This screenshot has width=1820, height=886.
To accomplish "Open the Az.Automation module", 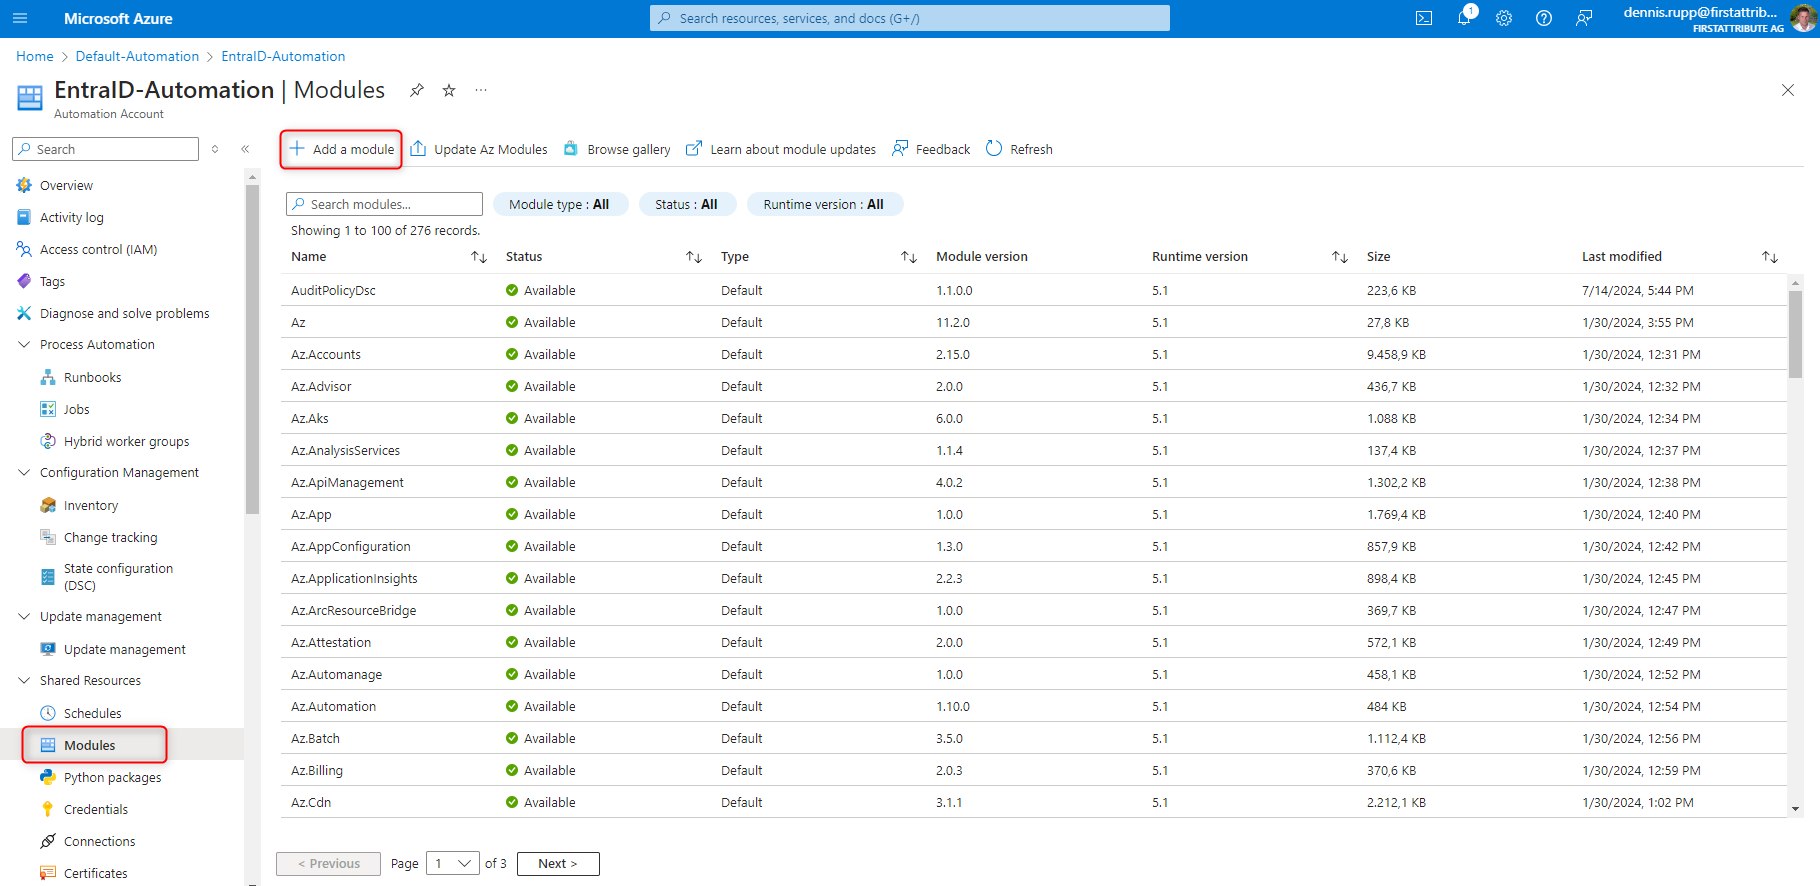I will point(333,706).
